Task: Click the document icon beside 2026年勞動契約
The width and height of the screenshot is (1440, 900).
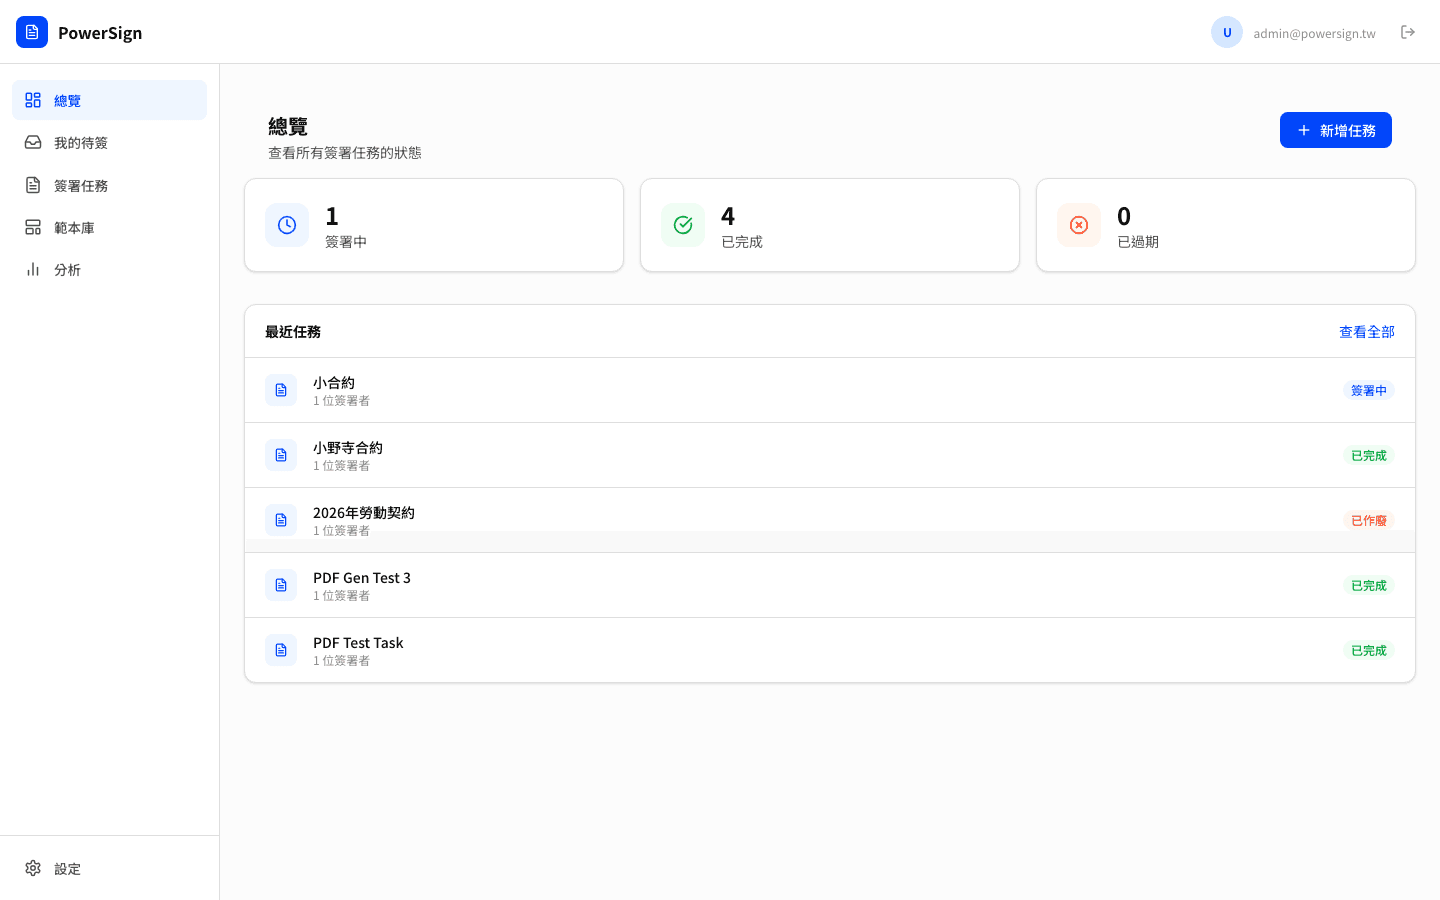Action: coord(281,520)
